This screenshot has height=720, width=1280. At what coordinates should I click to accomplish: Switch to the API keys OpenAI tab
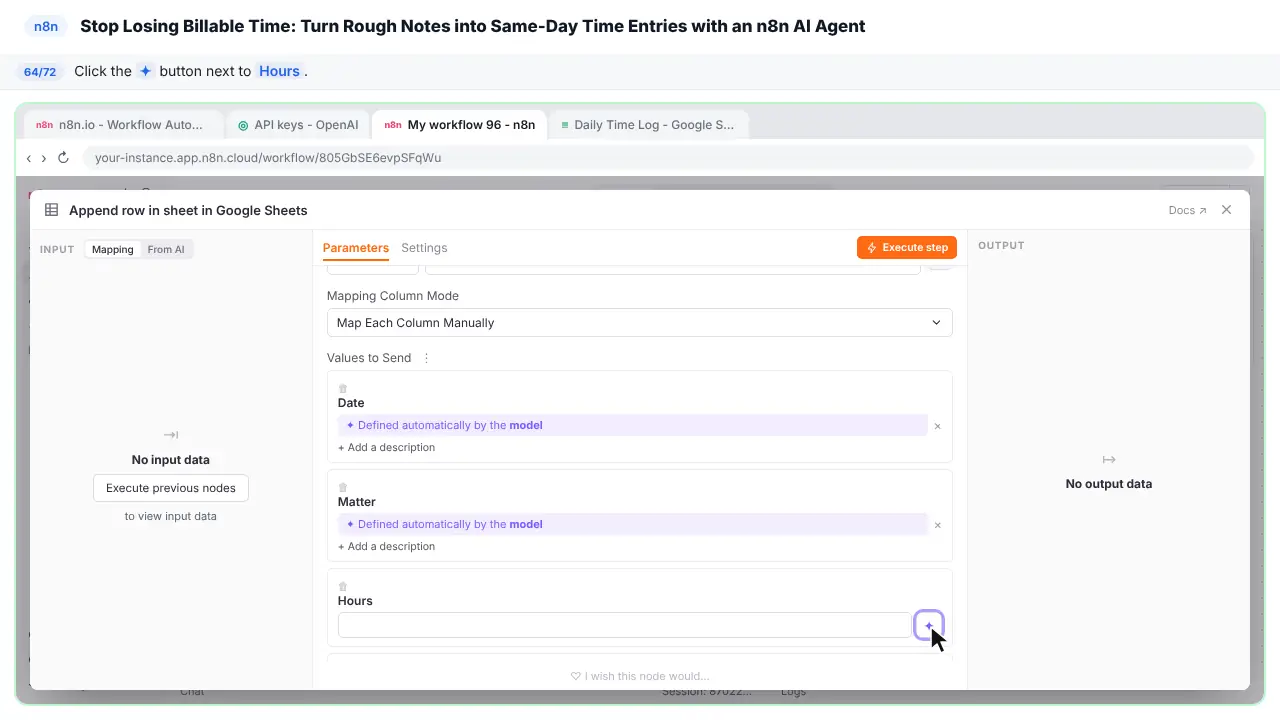click(x=297, y=125)
